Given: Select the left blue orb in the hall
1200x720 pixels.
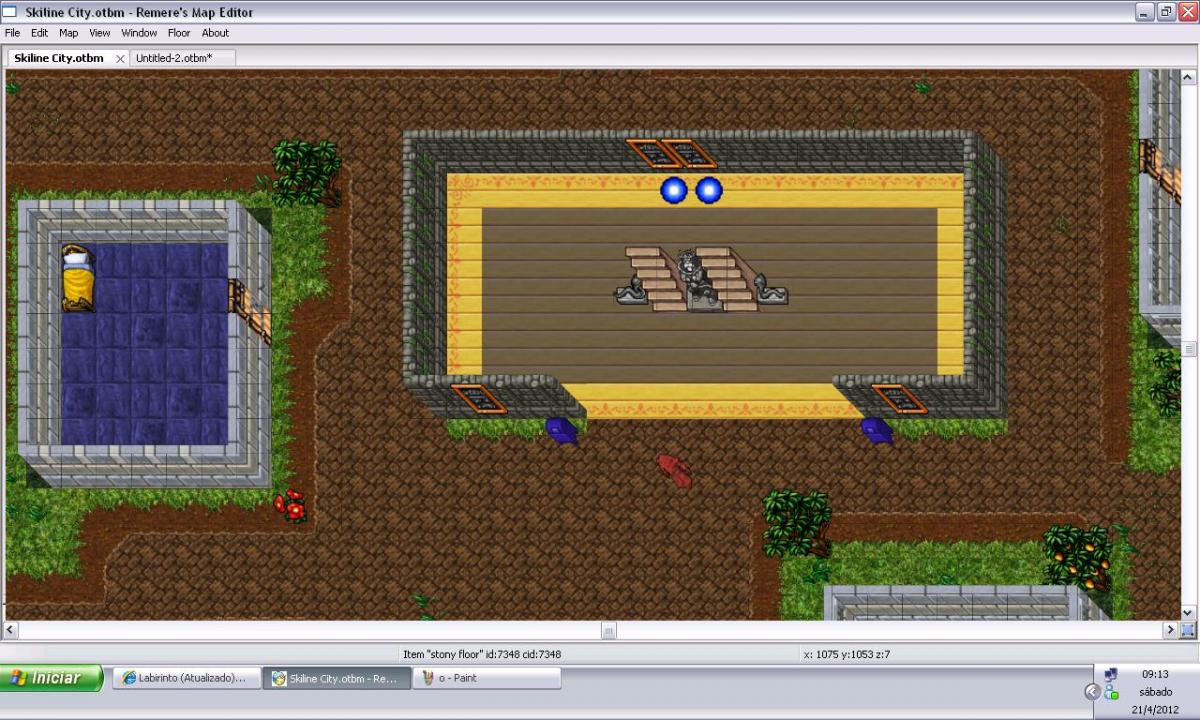Looking at the screenshot, I should [x=675, y=189].
